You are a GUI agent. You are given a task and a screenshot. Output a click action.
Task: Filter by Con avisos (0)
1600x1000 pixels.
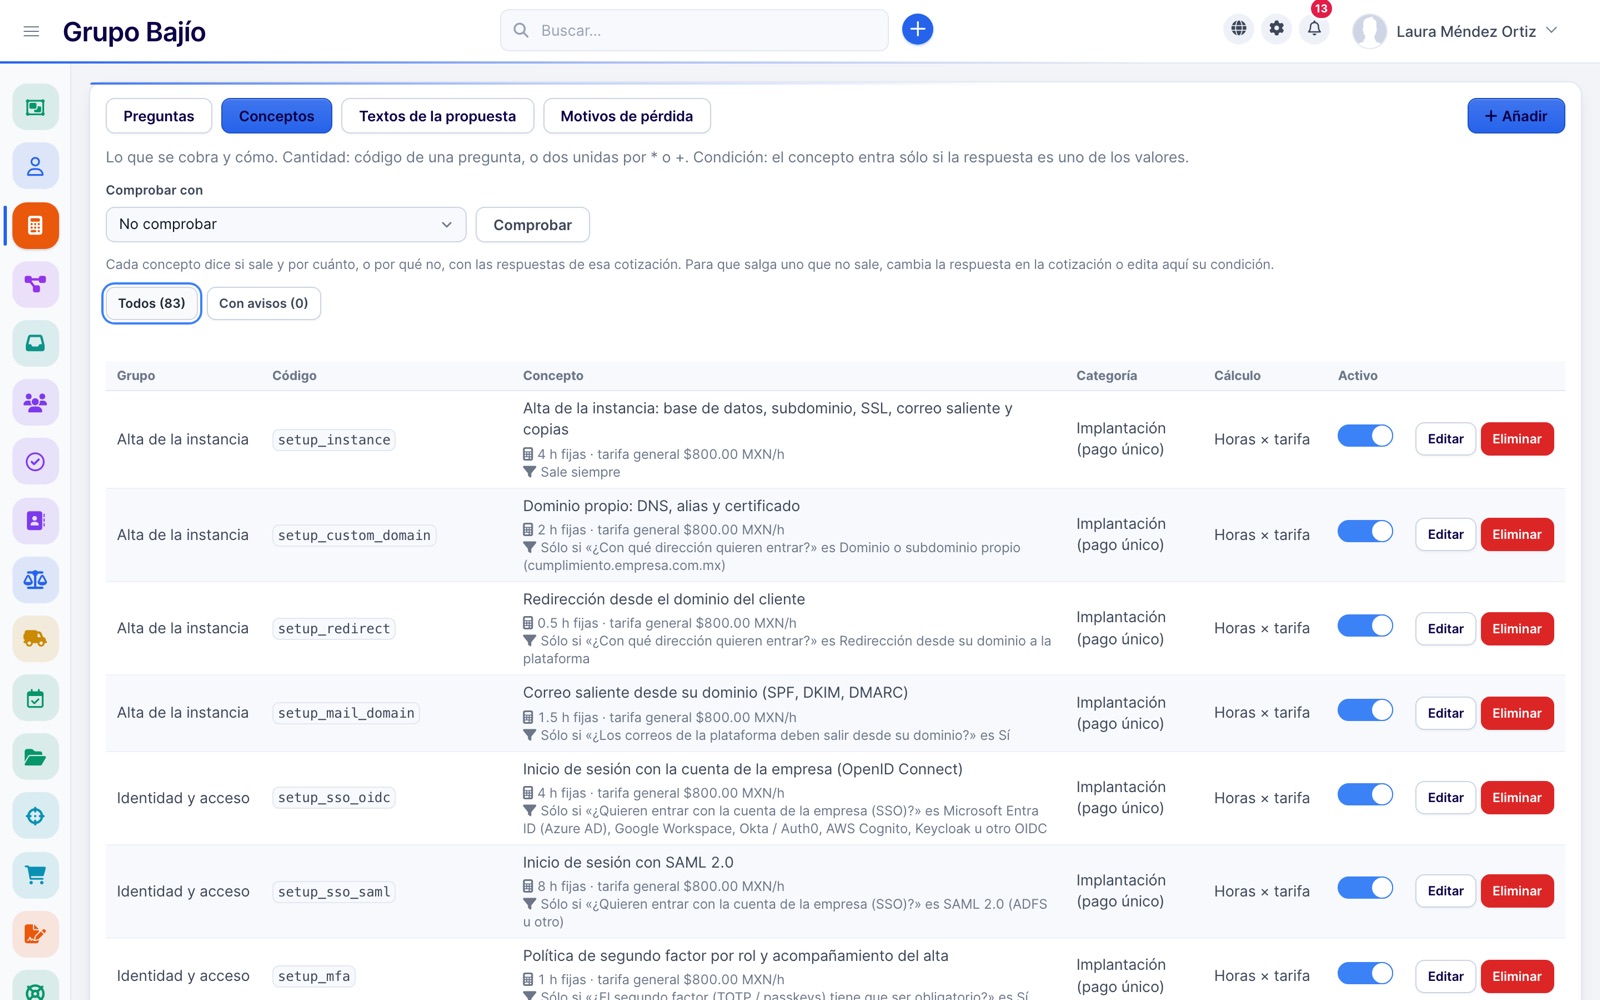264,303
